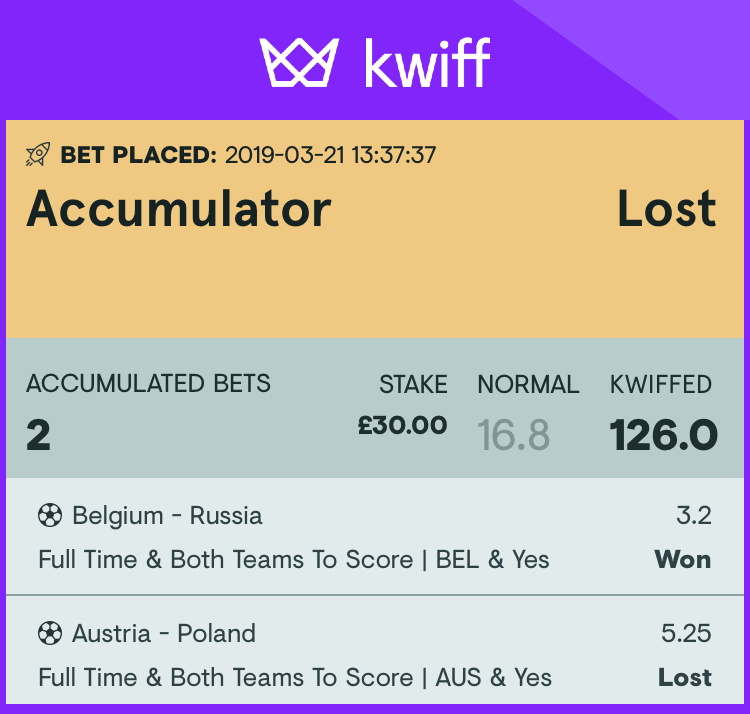The image size is (750, 714).
Task: Click the accumulated bets count 2
Action: point(38,435)
